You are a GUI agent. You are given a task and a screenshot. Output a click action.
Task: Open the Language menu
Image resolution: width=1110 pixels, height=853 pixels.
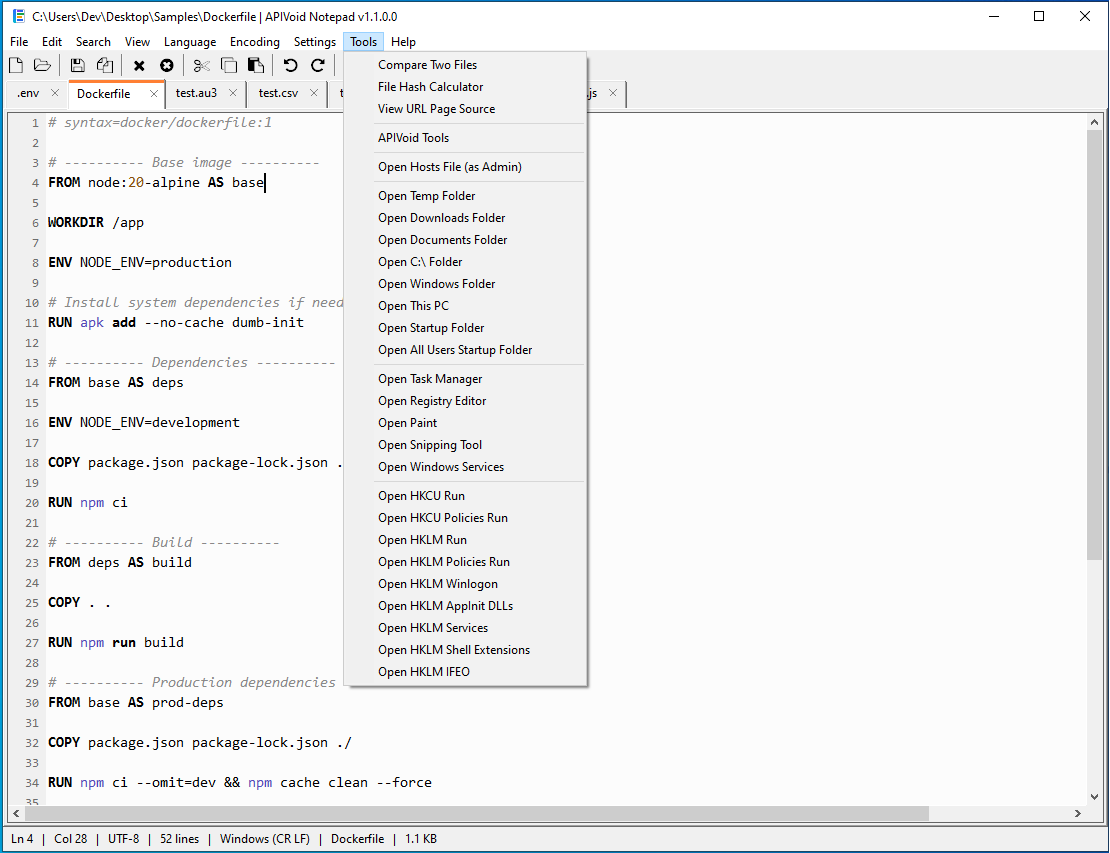[190, 42]
